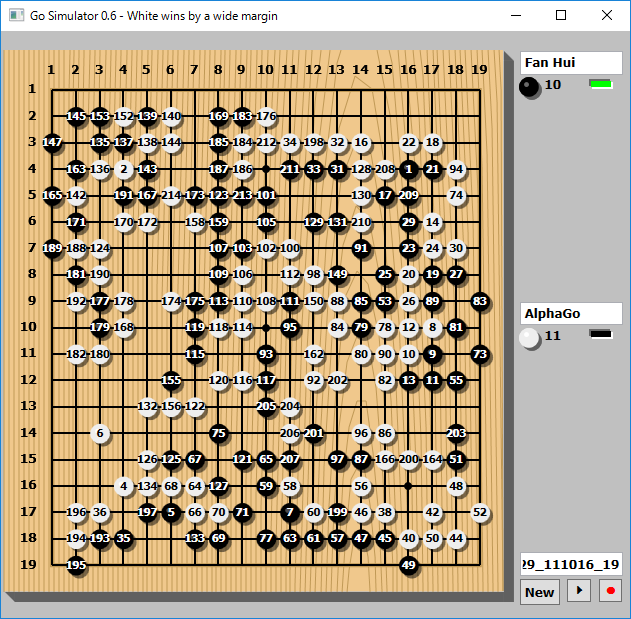Viewport: 631px width, 619px height.
Task: Click black stone numbered 1
Action: (x=408, y=169)
